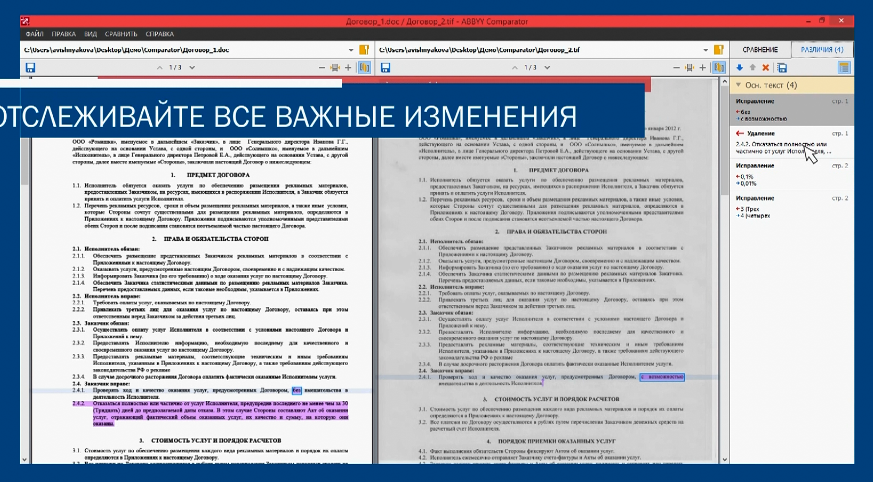The image size is (873, 482).
Task: Select the Исправление difference '0,1%'
Action: click(792, 174)
